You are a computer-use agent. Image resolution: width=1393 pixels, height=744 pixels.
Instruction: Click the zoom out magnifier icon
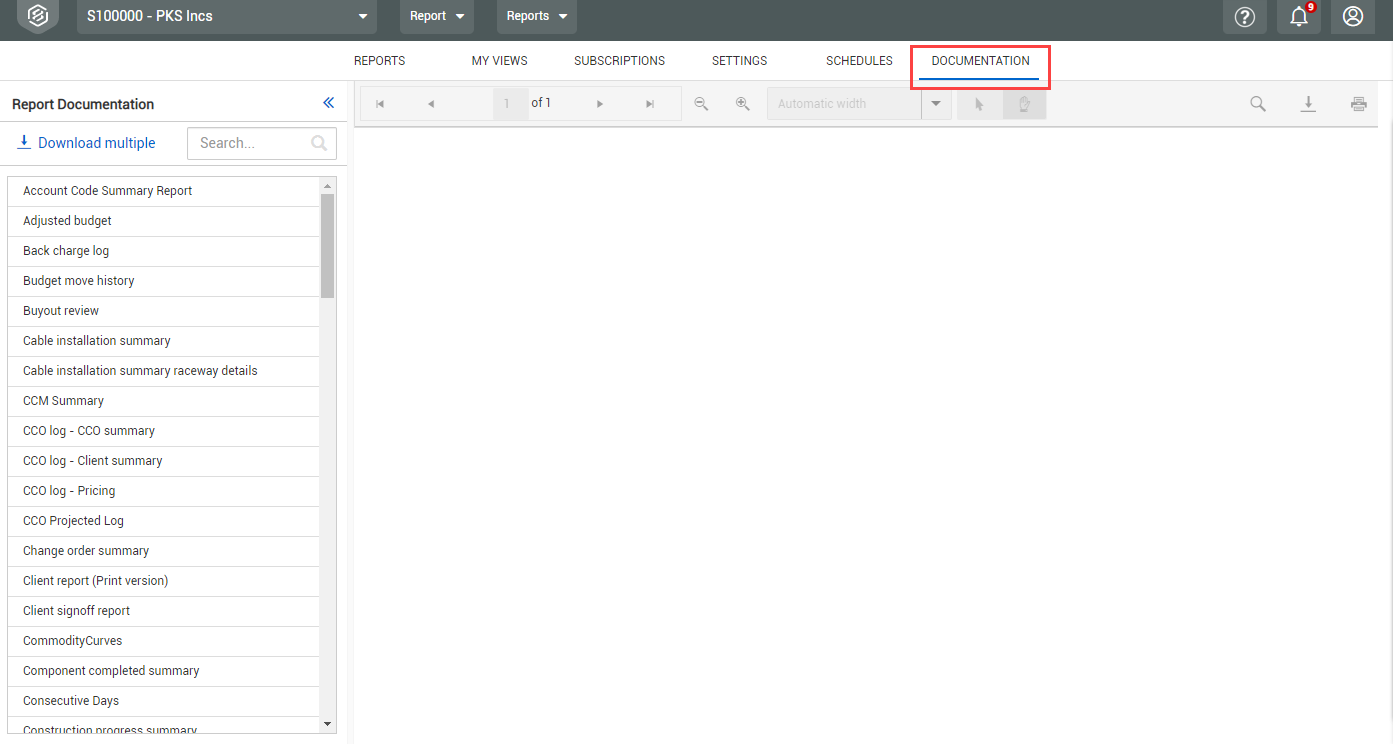click(701, 104)
